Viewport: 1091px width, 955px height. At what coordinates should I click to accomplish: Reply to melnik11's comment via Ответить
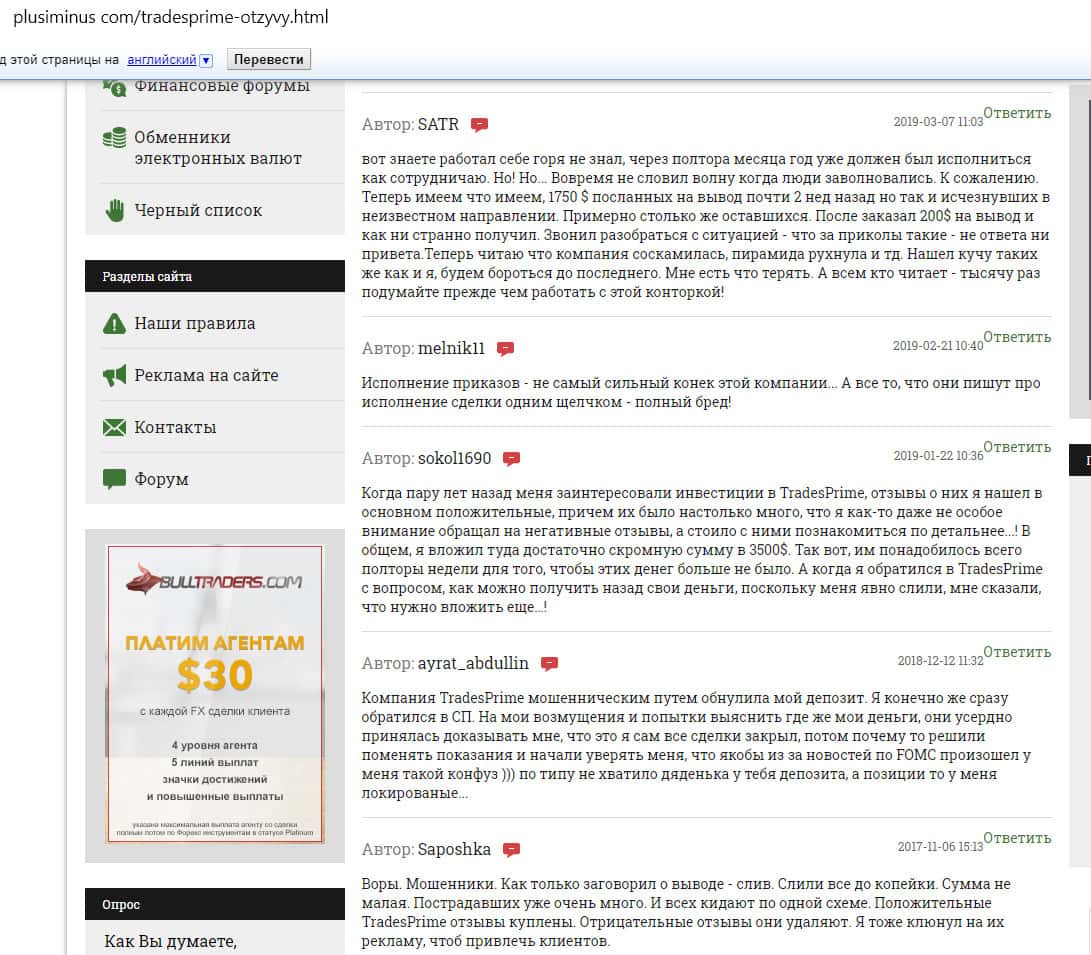coord(1017,337)
